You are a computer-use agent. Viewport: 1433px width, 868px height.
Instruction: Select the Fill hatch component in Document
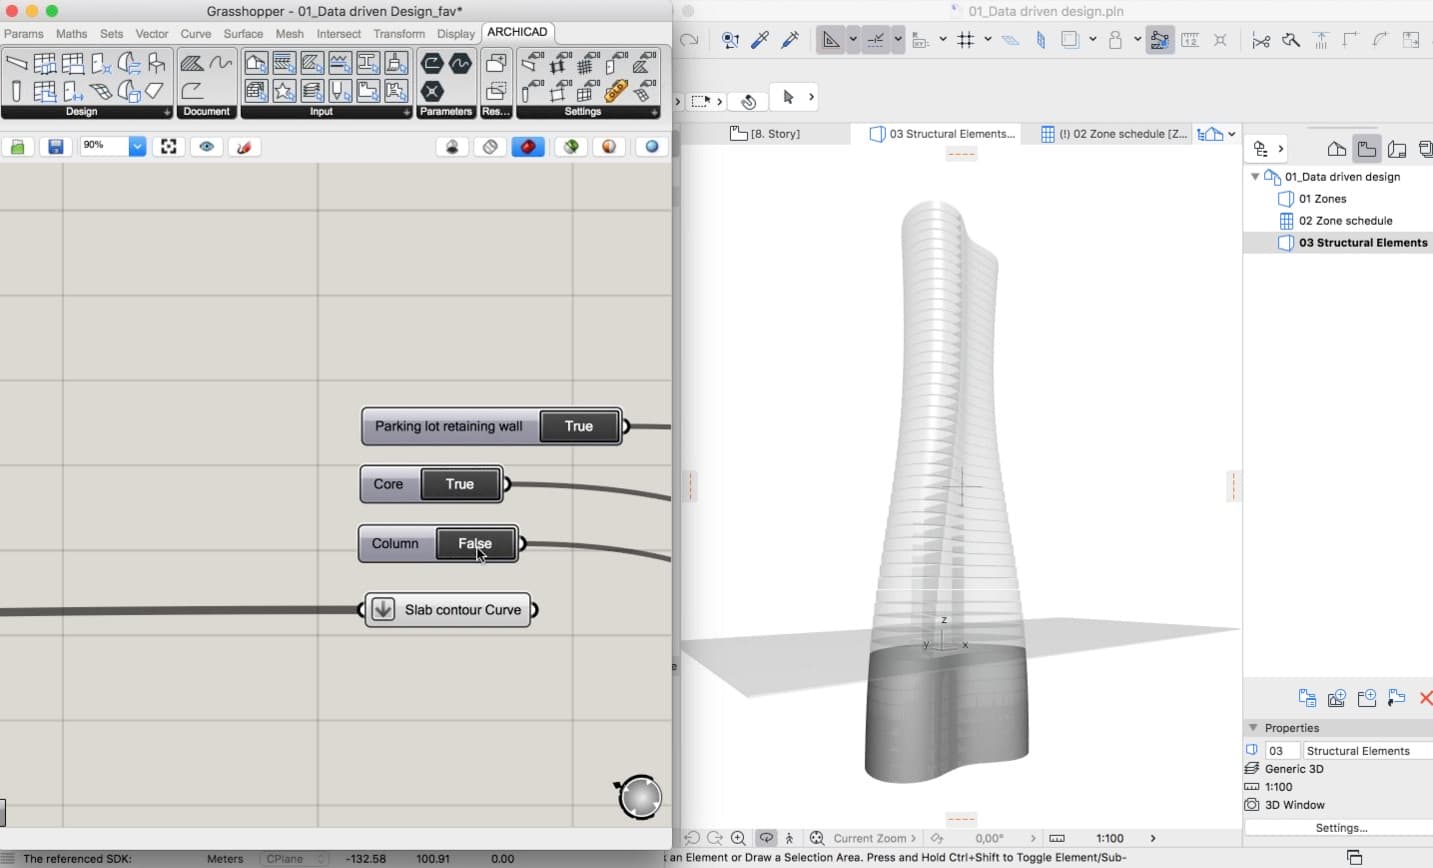(193, 64)
